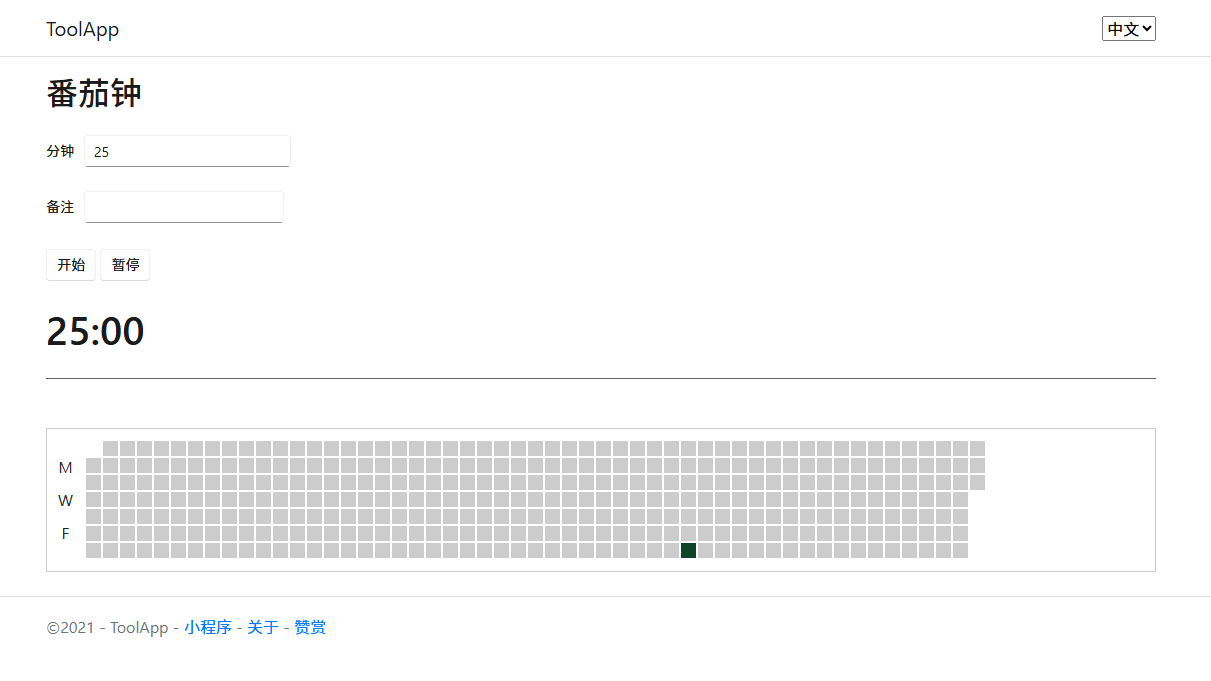1211x681 pixels.
Task: Open the ToolApp brand link
Action: [82, 29]
